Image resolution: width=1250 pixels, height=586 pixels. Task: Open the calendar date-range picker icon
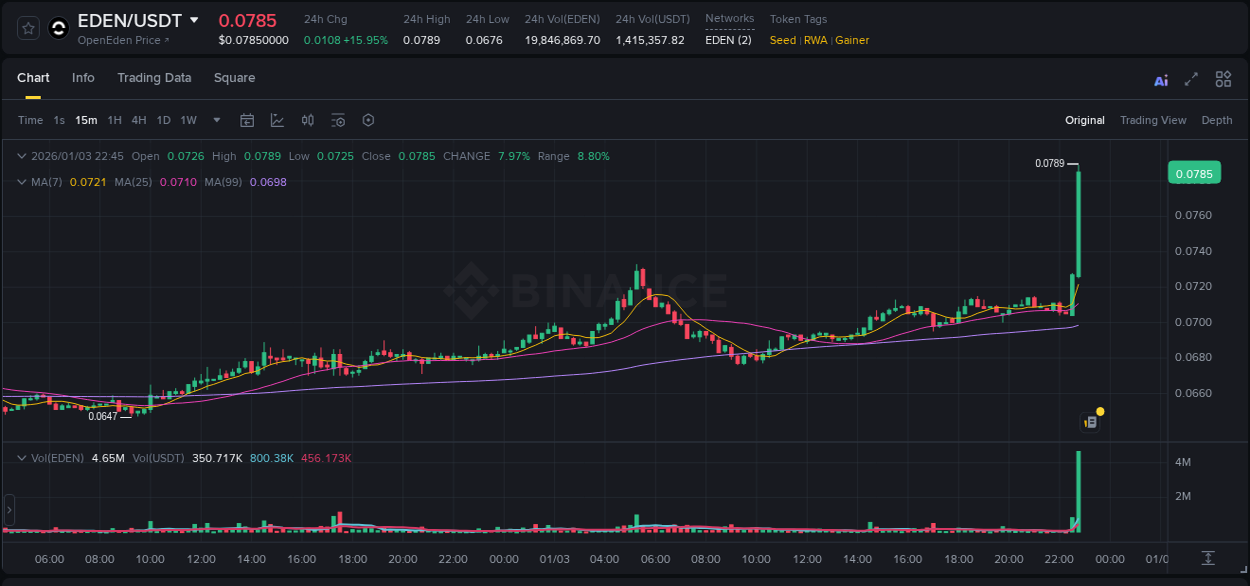[x=247, y=120]
